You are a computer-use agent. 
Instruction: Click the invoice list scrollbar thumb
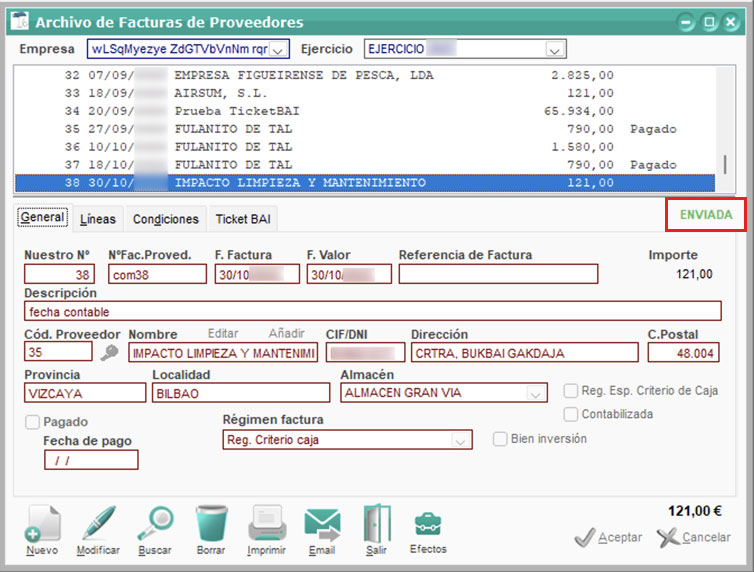tap(725, 165)
